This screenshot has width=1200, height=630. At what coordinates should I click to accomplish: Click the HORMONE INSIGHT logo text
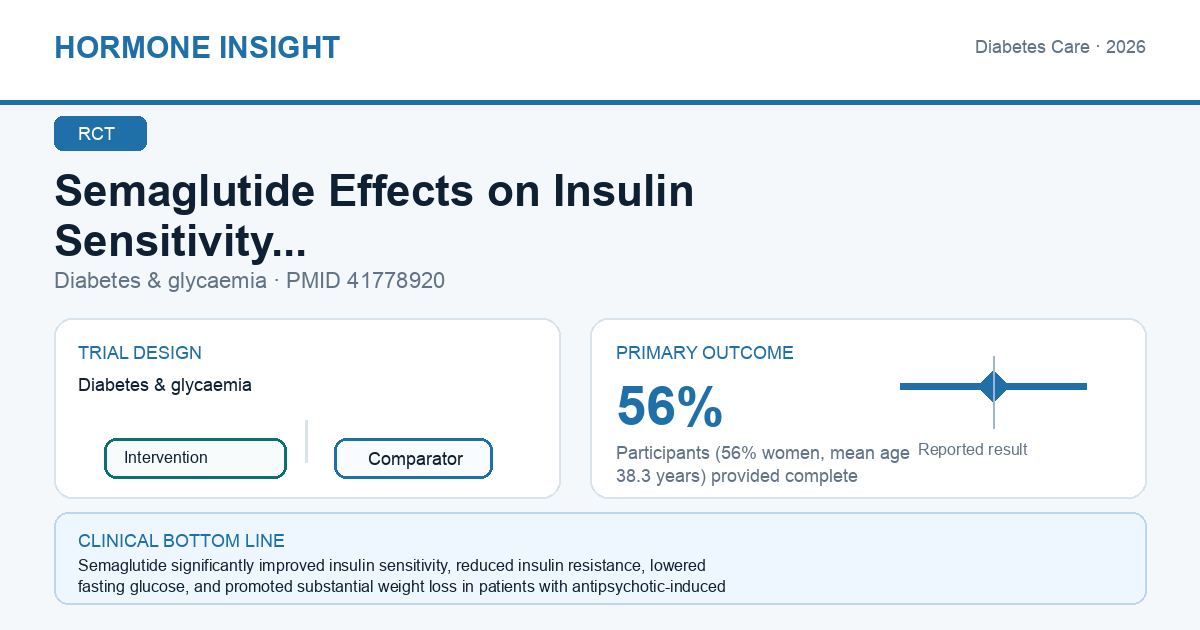point(197,47)
